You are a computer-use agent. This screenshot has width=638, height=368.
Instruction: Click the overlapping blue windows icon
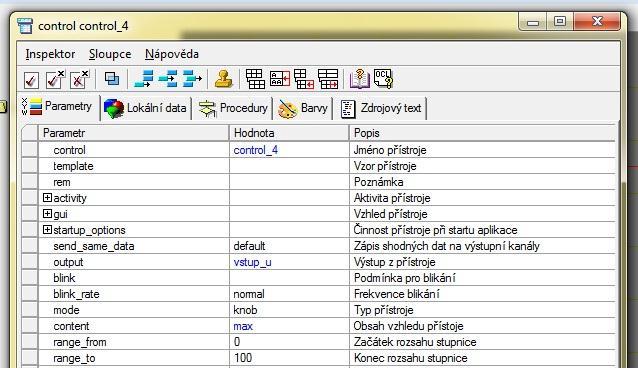(112, 79)
